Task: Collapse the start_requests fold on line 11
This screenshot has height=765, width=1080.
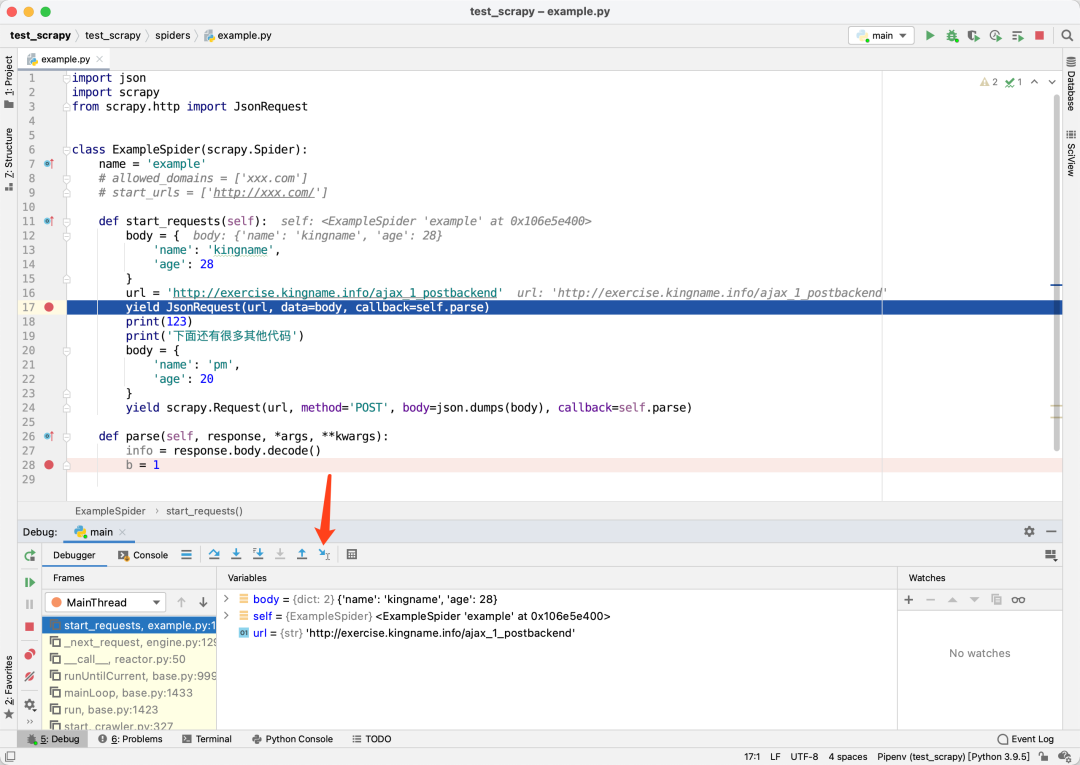Action: click(x=67, y=221)
